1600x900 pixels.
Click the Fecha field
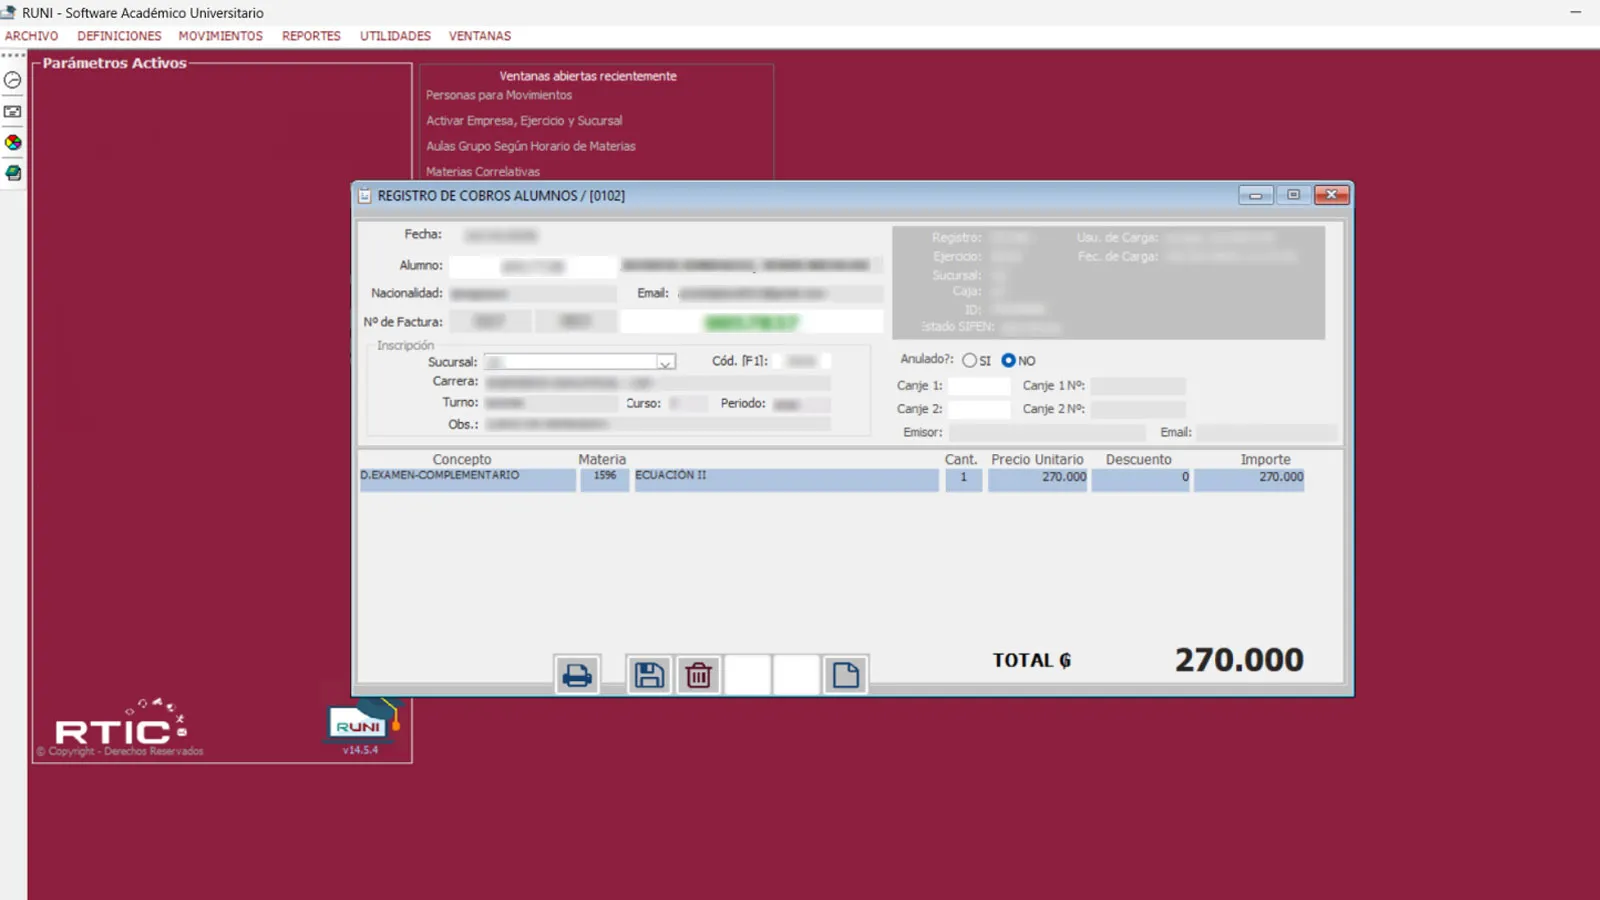pyautogui.click(x=501, y=235)
